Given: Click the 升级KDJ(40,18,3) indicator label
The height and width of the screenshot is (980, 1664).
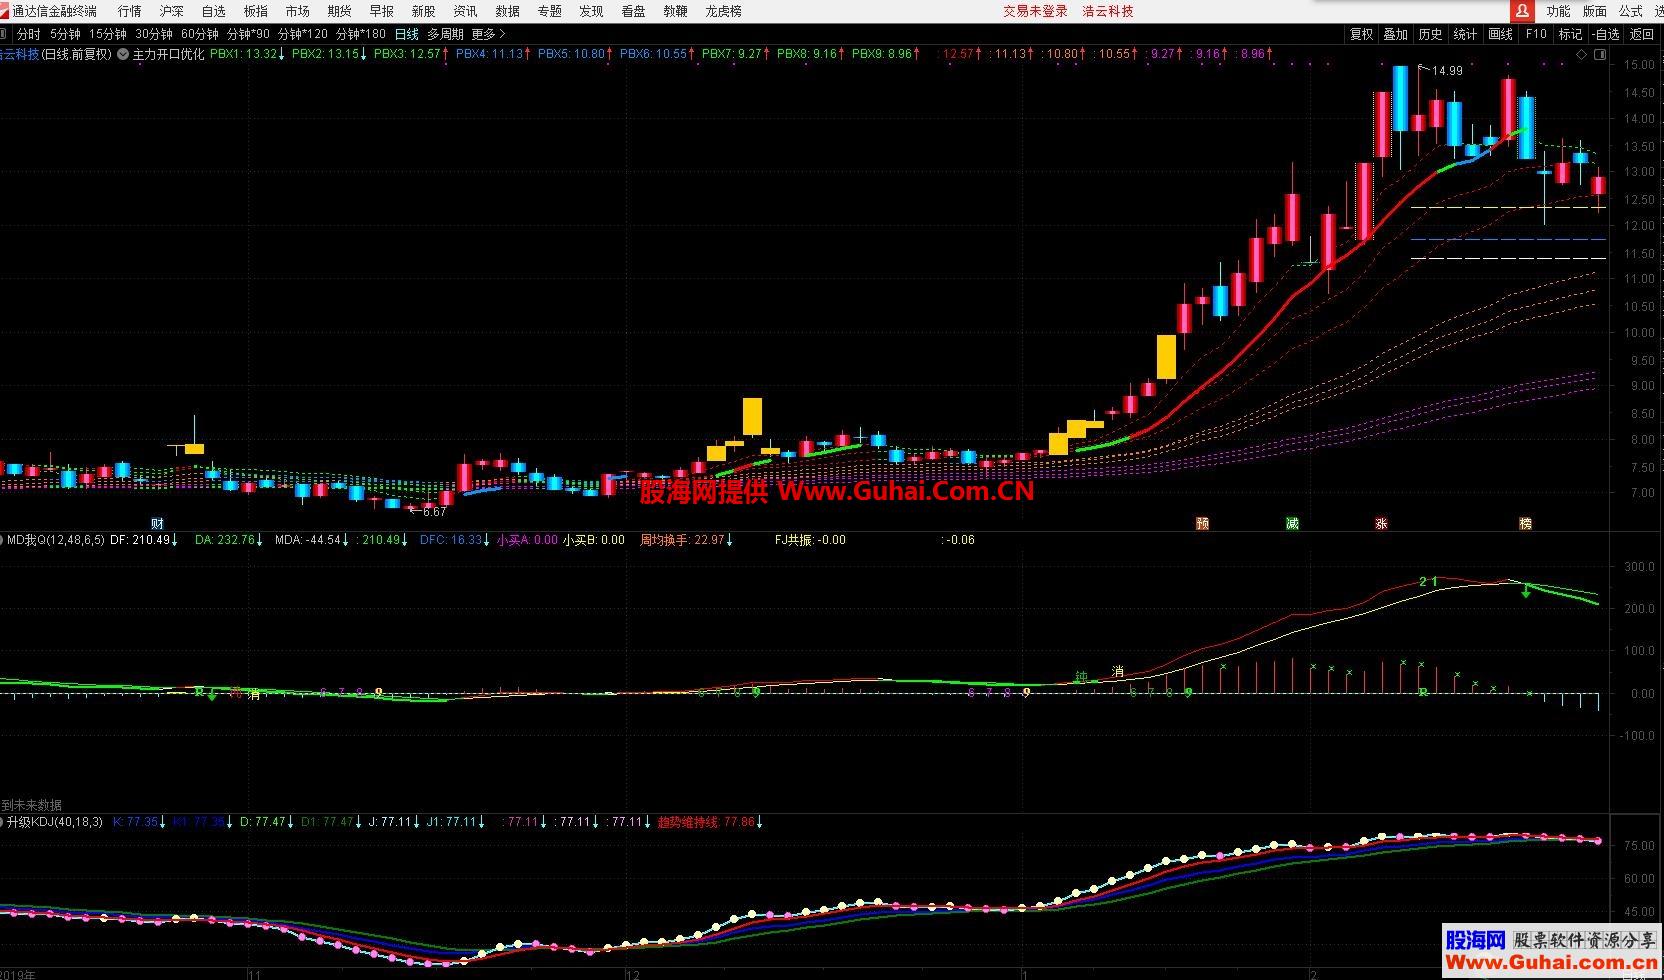Looking at the screenshot, I should pos(55,822).
